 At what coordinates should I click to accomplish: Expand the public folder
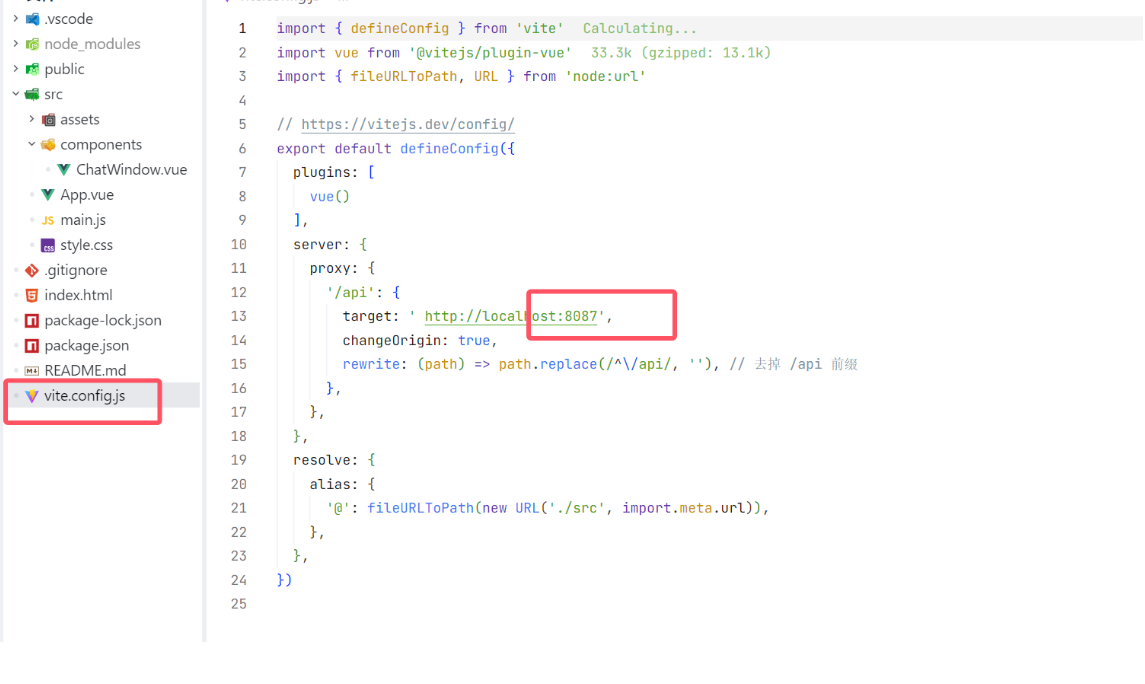click(x=15, y=69)
